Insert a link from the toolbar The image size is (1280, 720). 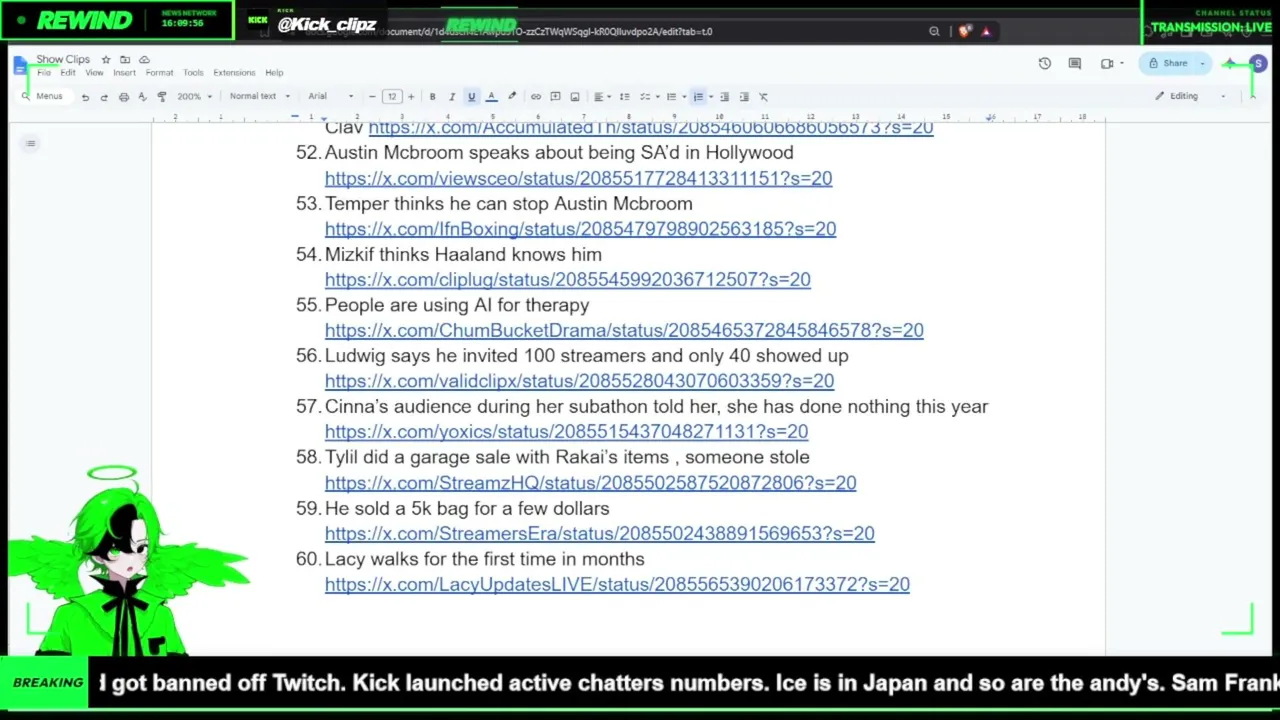[x=536, y=97]
